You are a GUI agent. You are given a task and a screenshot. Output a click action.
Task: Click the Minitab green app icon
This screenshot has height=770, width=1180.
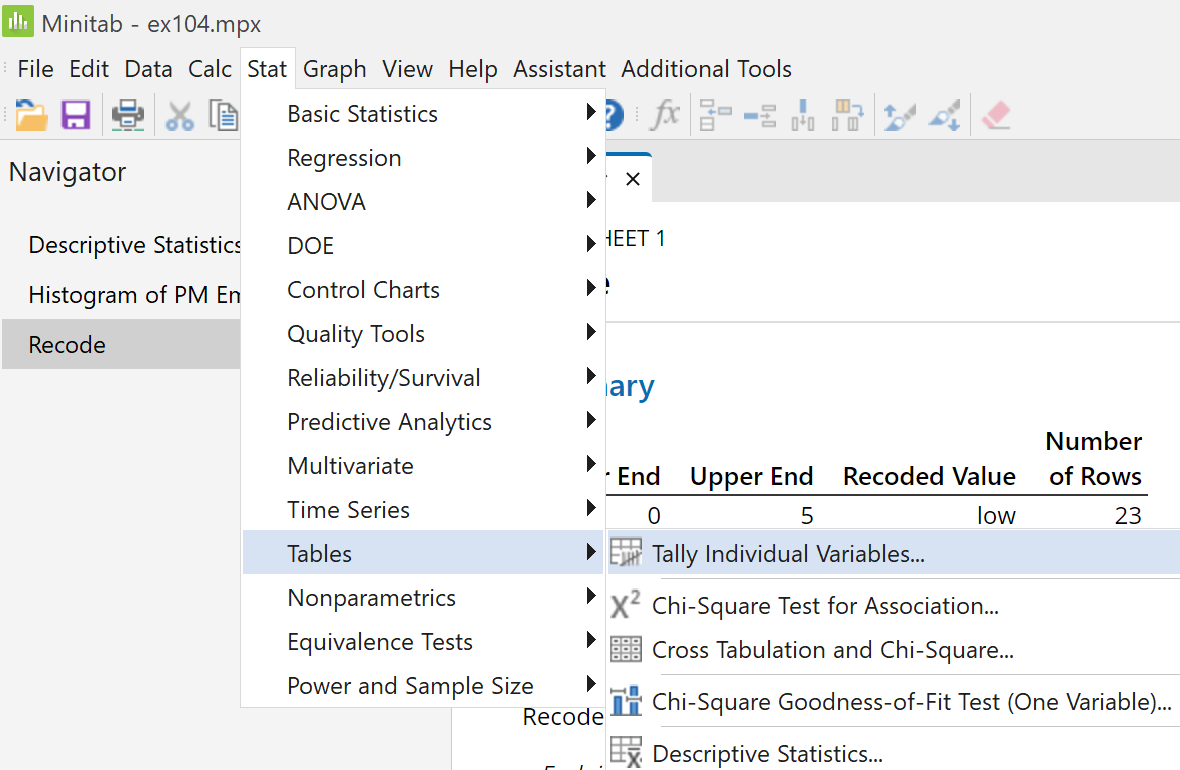pyautogui.click(x=18, y=21)
